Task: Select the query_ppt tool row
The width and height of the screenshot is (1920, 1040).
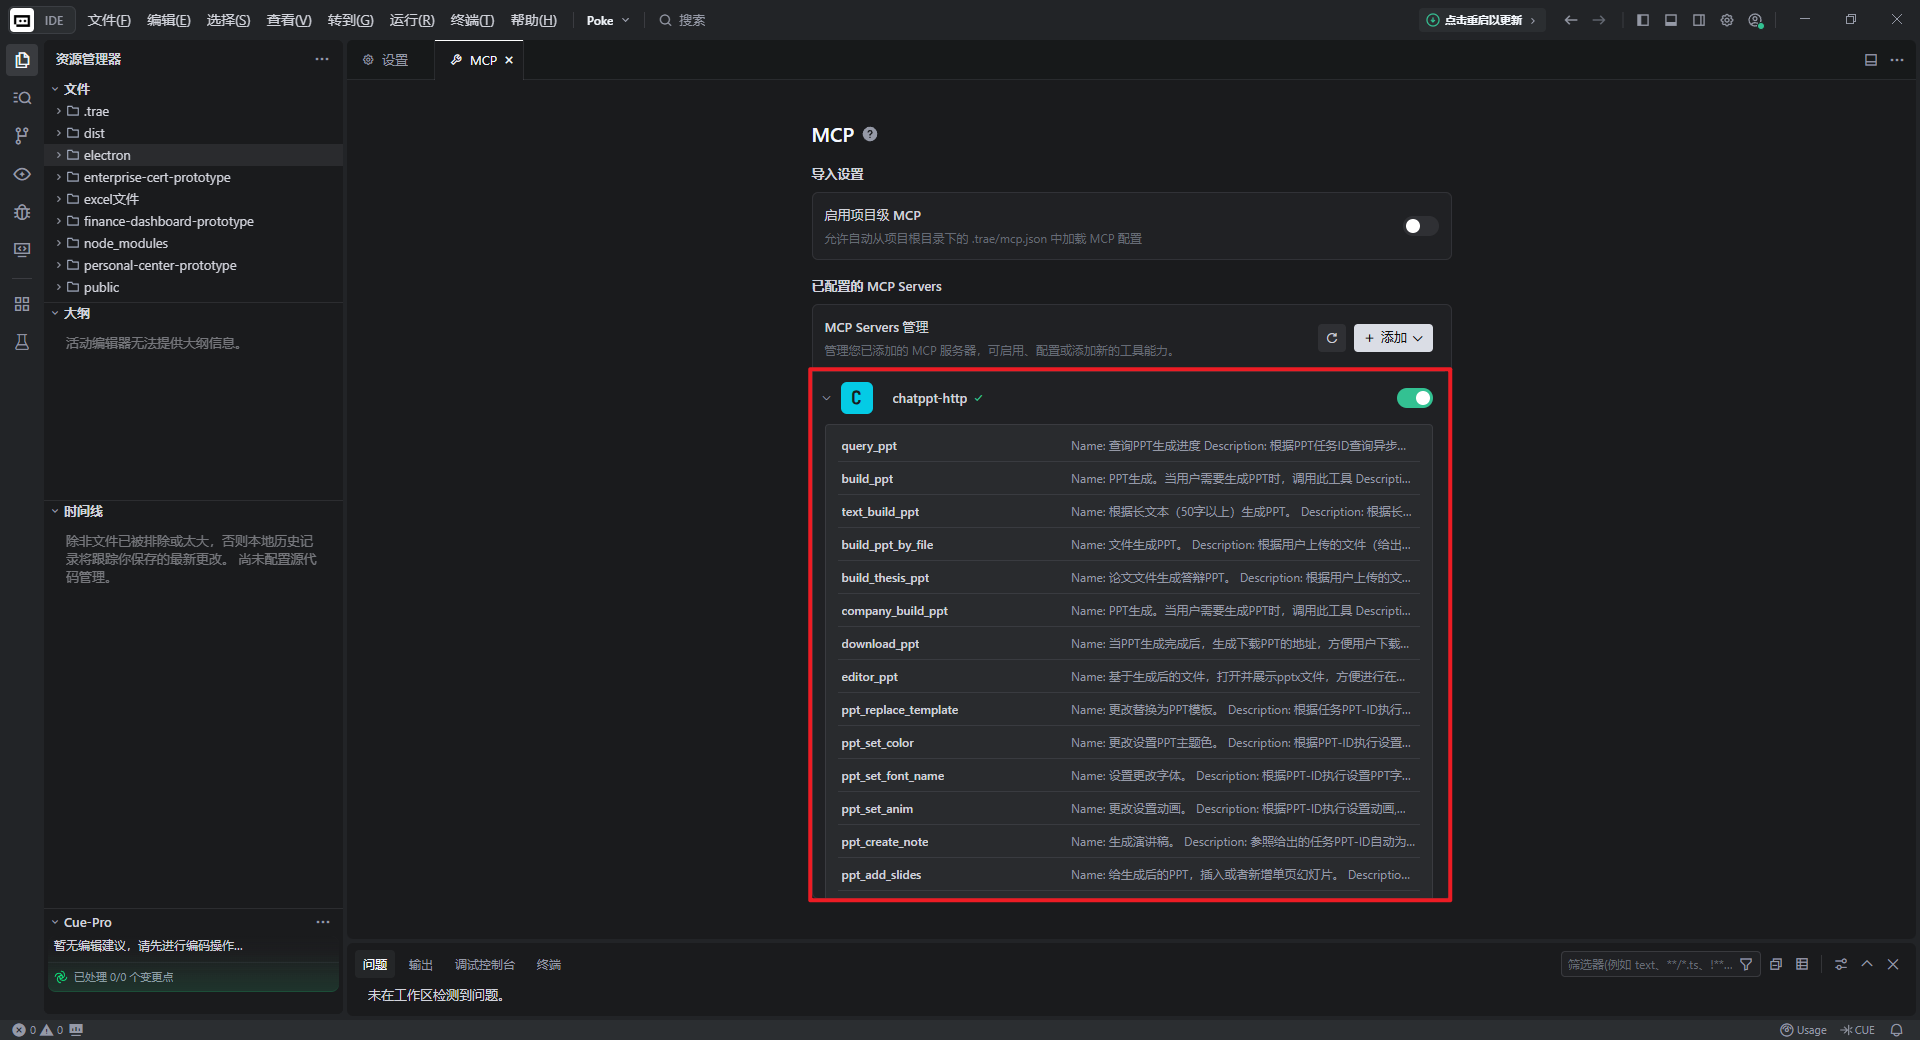Action: coord(1128,446)
